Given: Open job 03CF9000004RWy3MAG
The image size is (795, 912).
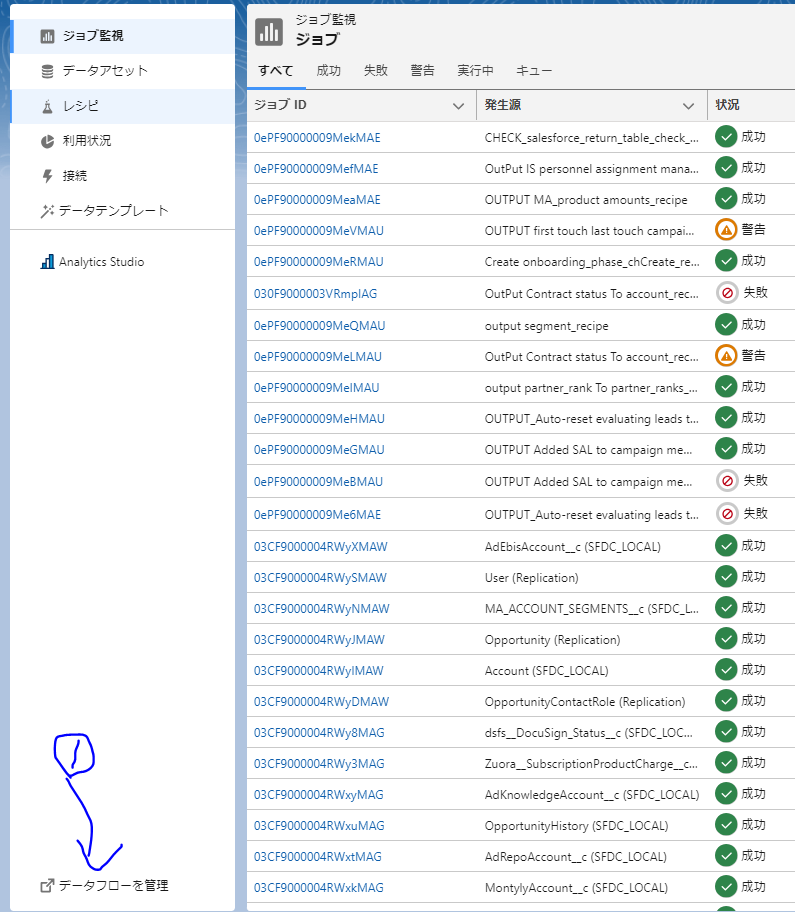Looking at the screenshot, I should [319, 764].
